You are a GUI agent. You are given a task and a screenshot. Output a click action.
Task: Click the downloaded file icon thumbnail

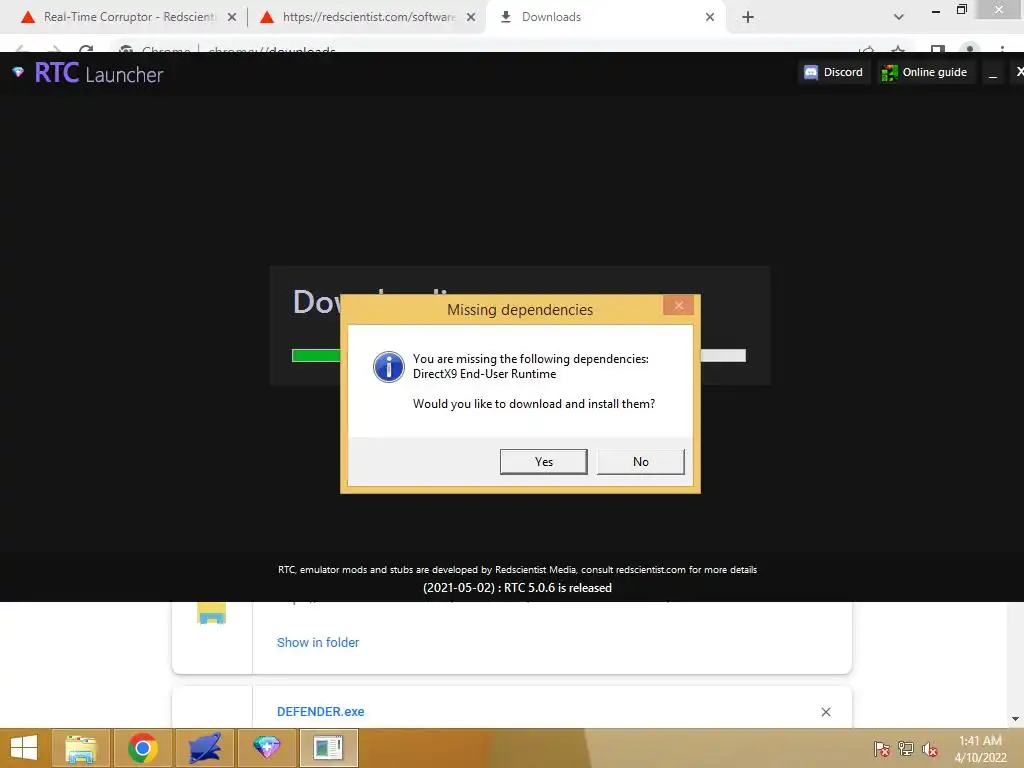click(x=212, y=614)
